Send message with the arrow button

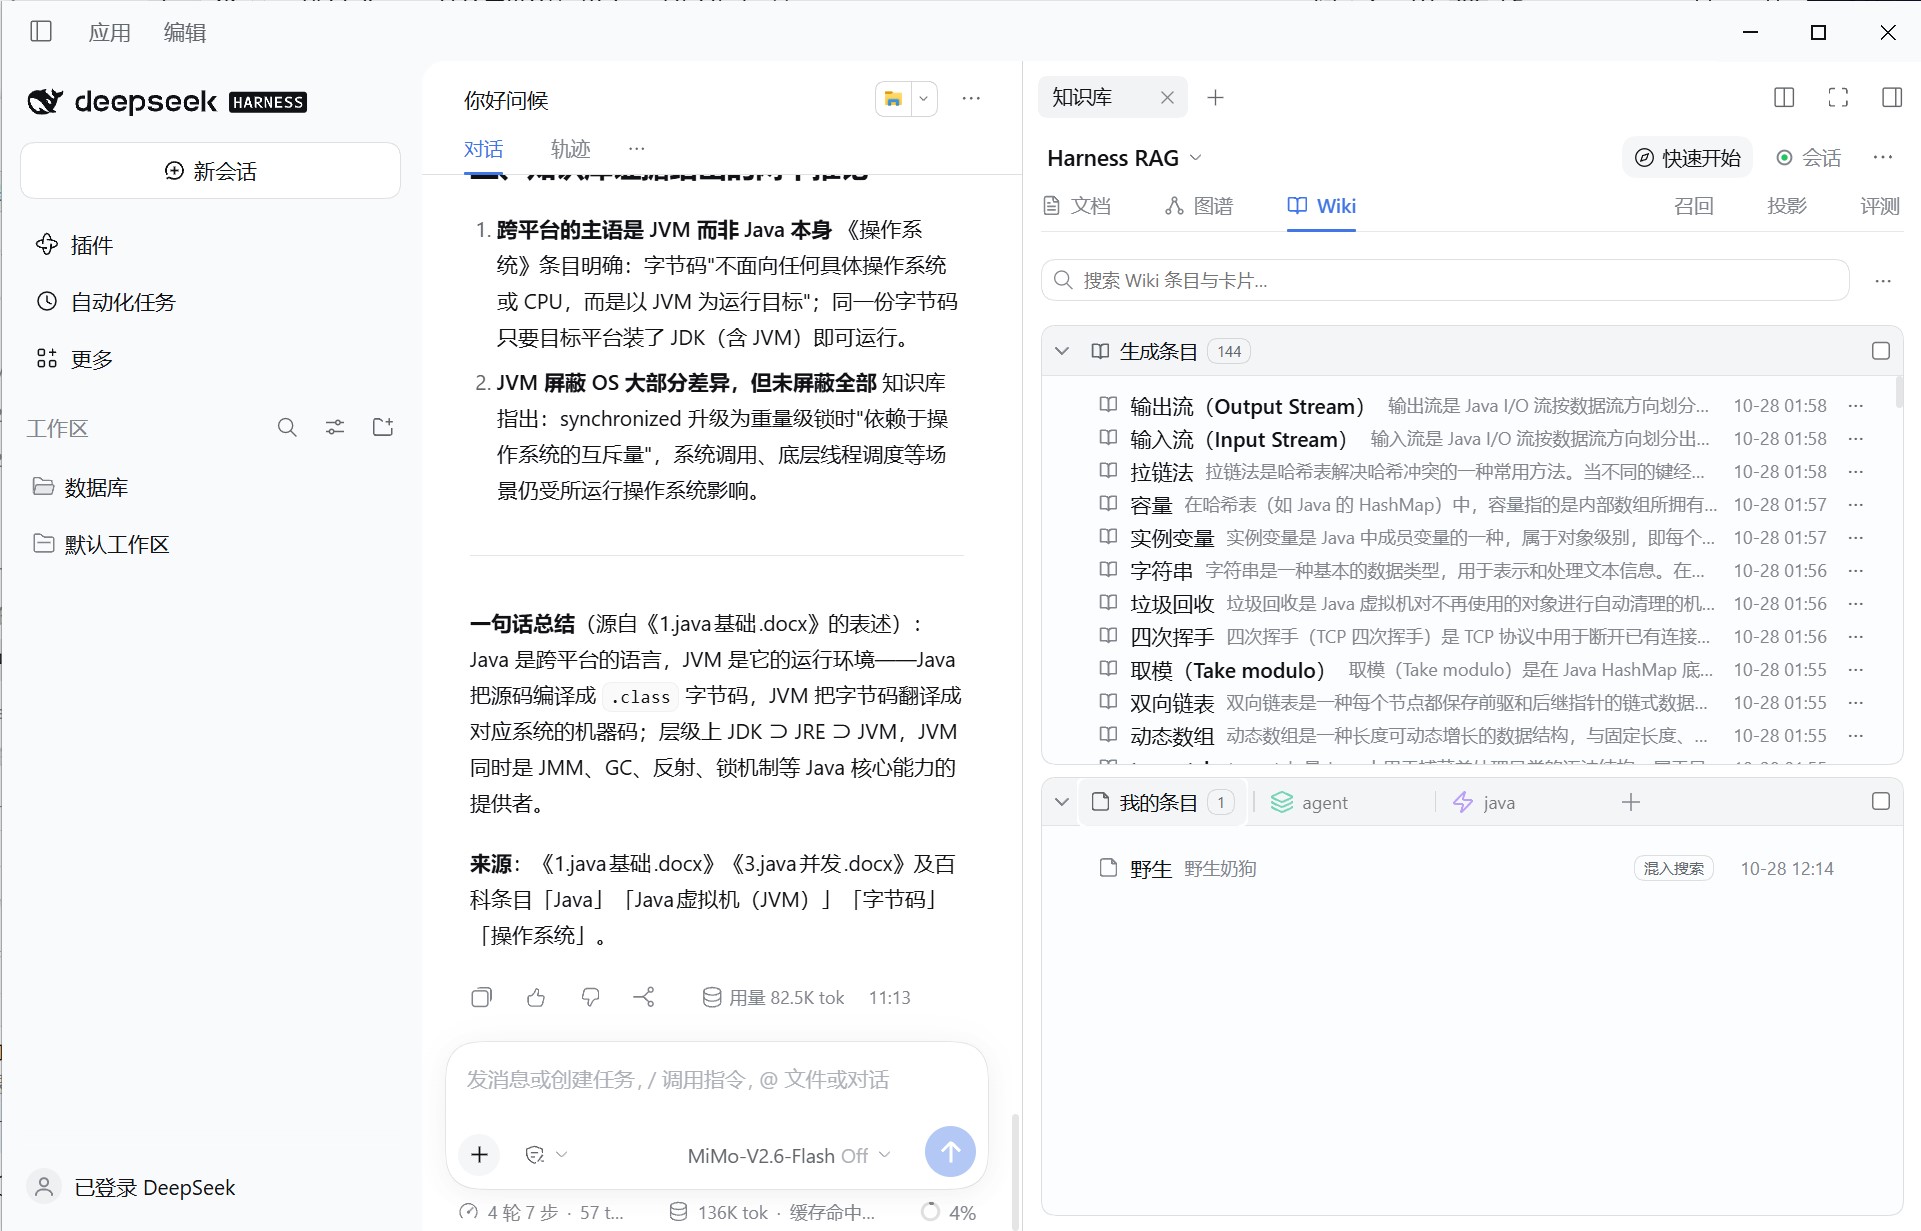point(950,1152)
